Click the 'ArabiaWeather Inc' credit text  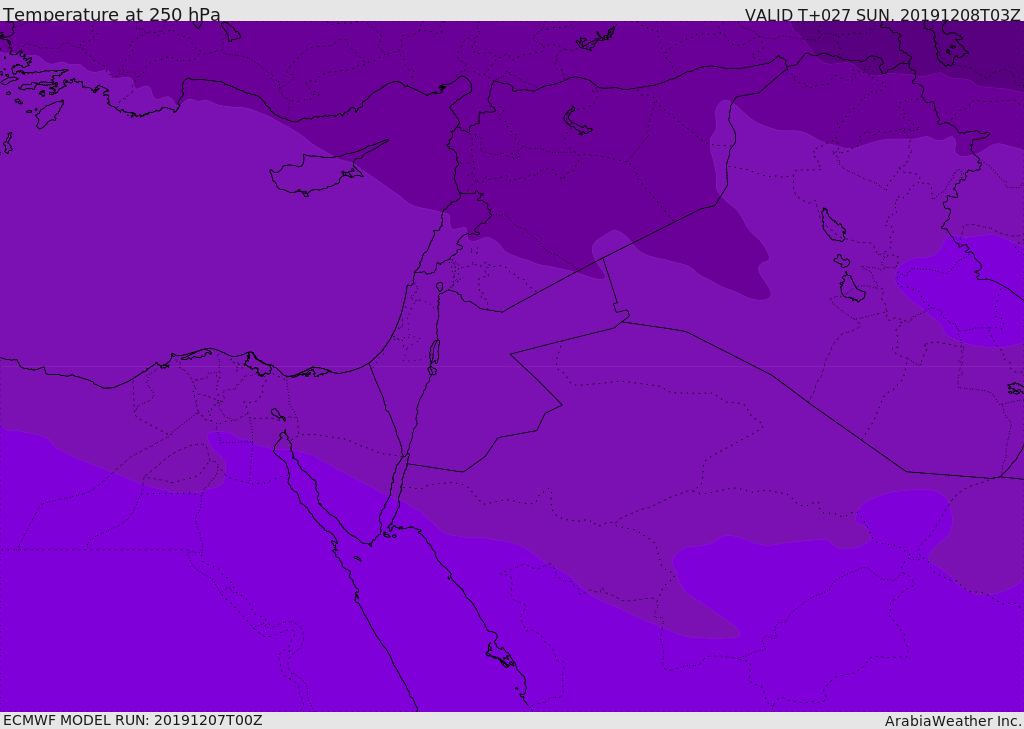click(953, 721)
